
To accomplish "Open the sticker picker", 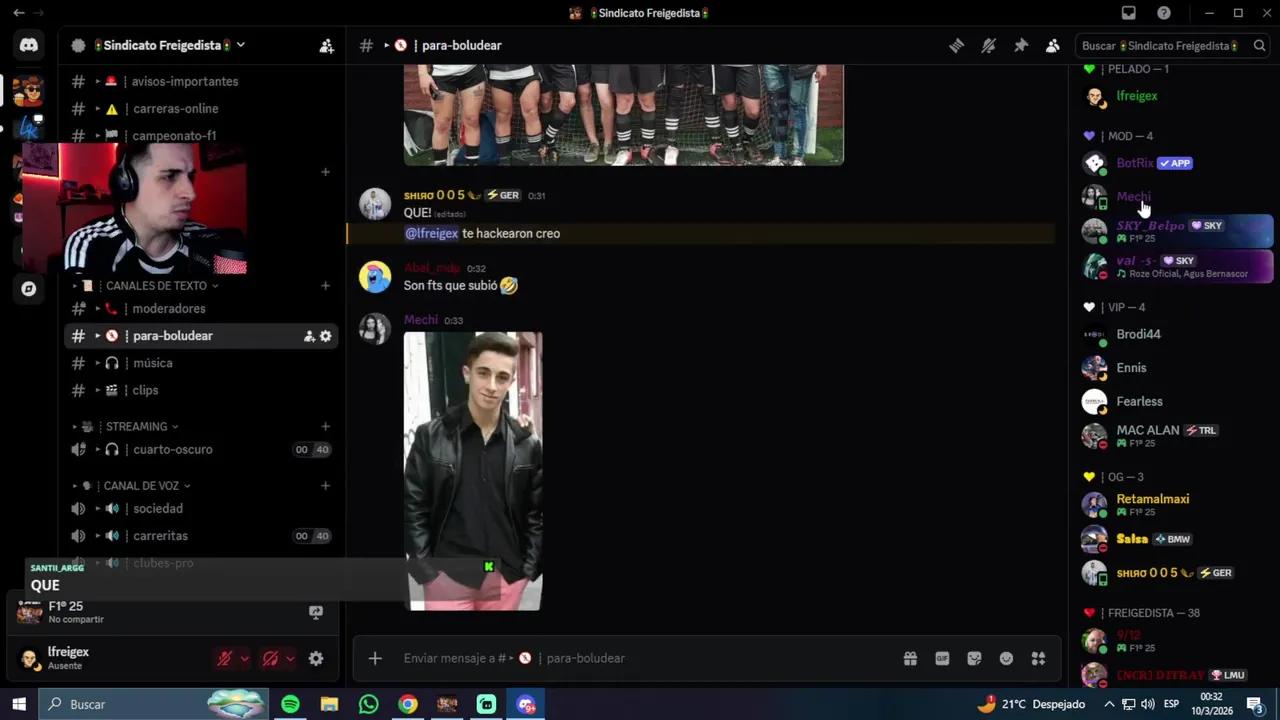I will pyautogui.click(x=974, y=658).
